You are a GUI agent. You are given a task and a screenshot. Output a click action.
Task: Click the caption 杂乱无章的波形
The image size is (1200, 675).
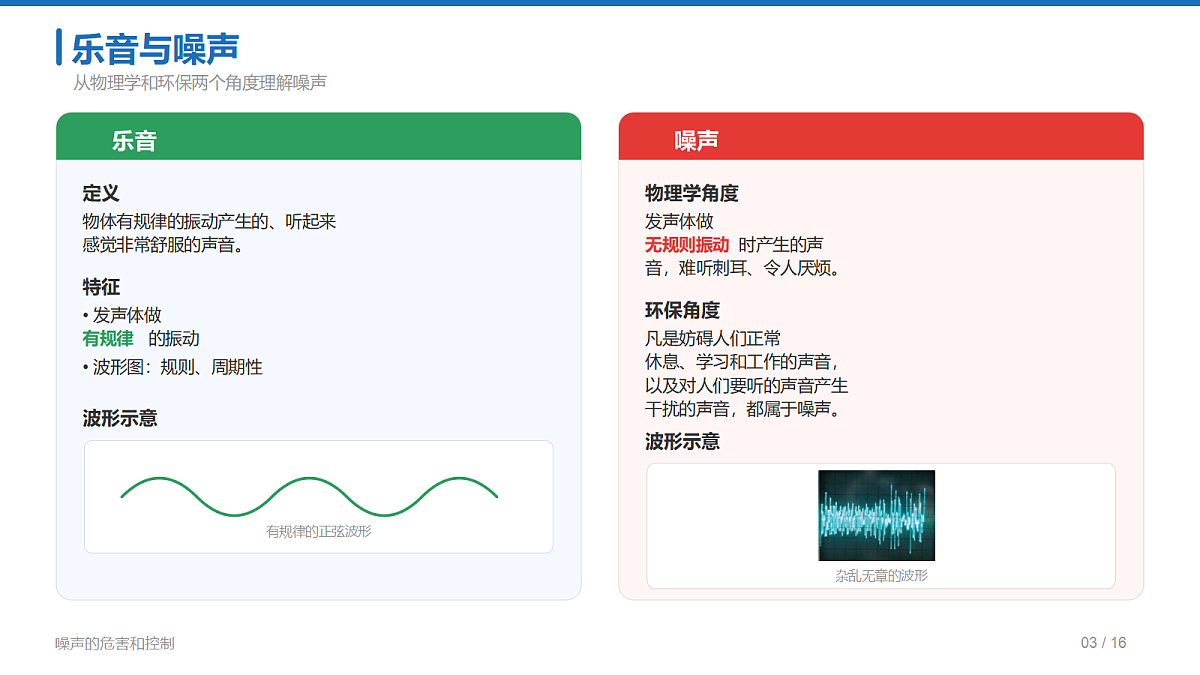click(881, 576)
